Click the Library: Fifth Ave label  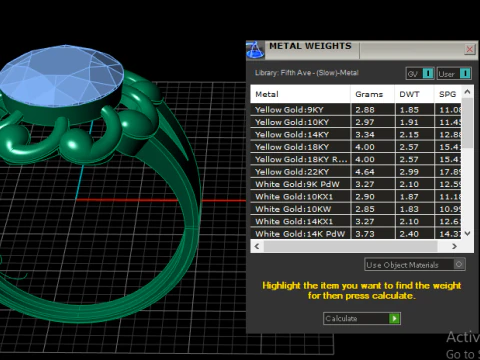306,73
